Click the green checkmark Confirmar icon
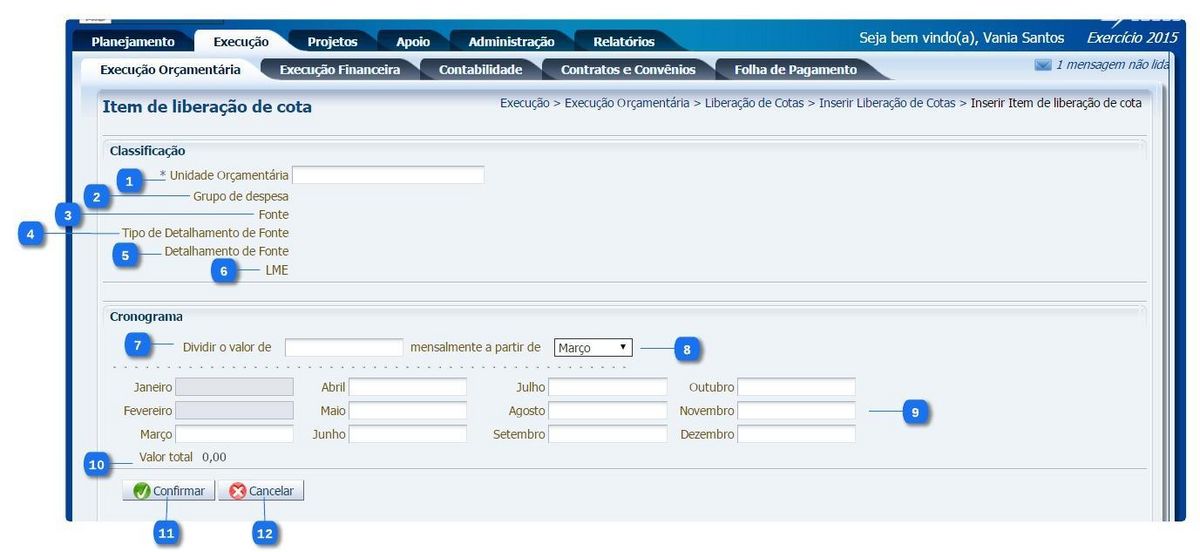The image size is (1200, 552). (x=142, y=491)
